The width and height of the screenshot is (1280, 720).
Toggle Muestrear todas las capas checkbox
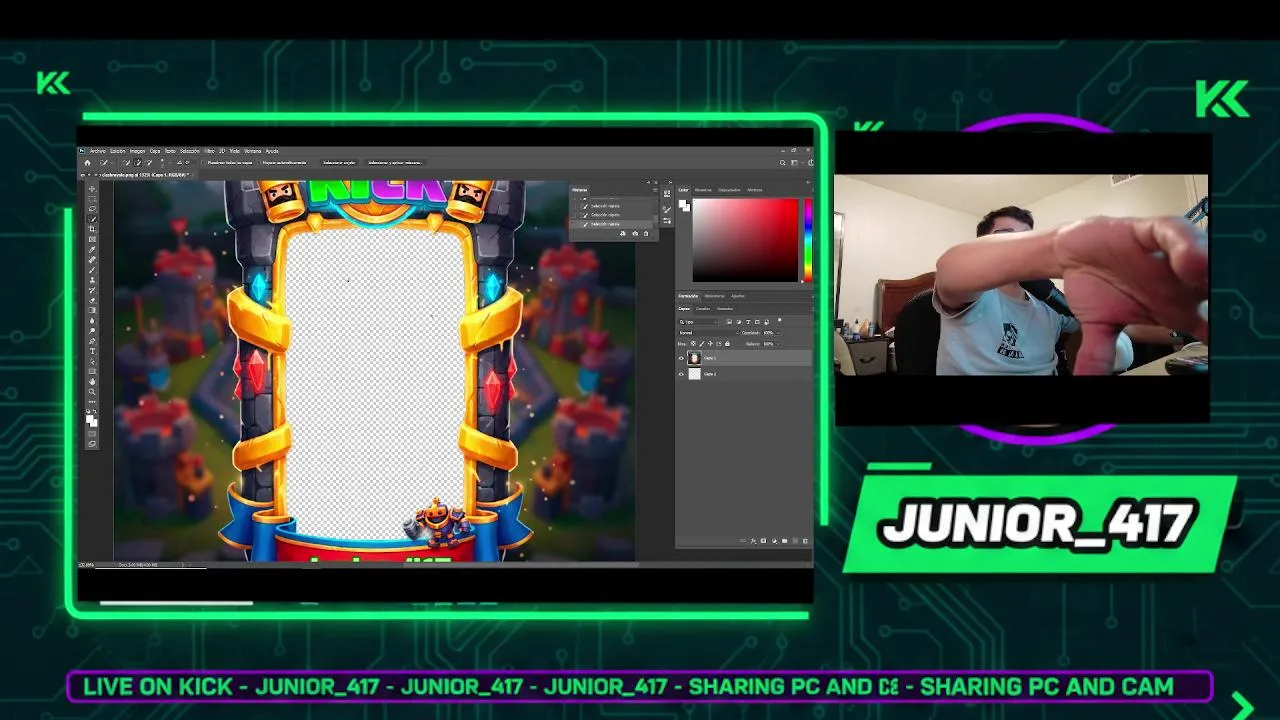click(x=204, y=162)
